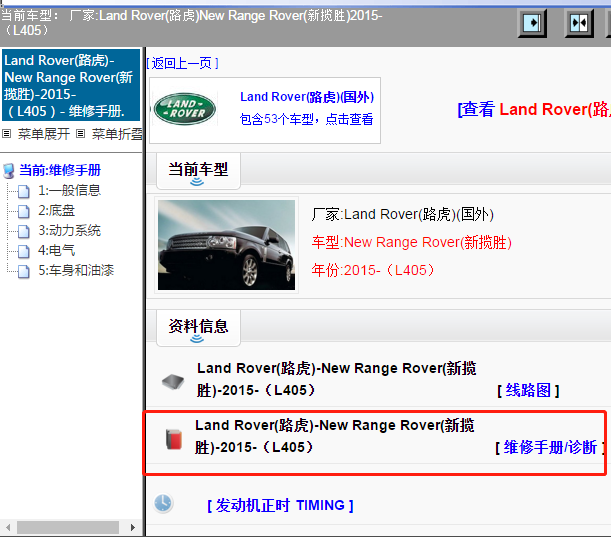Click the title text in the 线路图 row
Image resolution: width=611 pixels, height=537 pixels.
[337, 379]
